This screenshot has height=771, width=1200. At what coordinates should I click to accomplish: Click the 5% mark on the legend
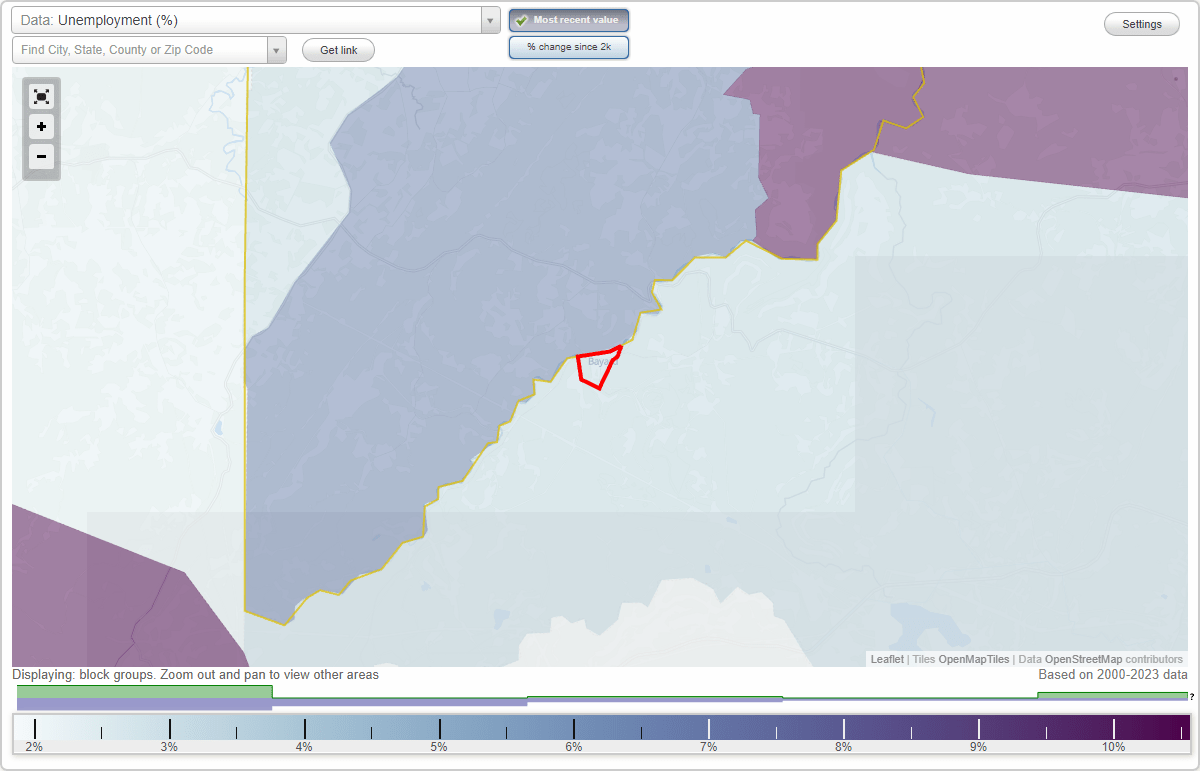point(439,747)
